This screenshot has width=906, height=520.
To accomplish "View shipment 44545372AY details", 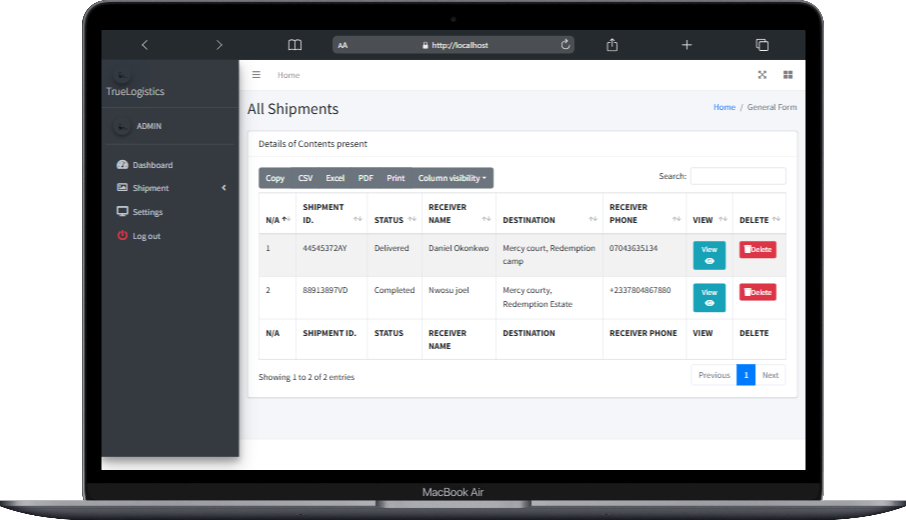I will (x=709, y=255).
